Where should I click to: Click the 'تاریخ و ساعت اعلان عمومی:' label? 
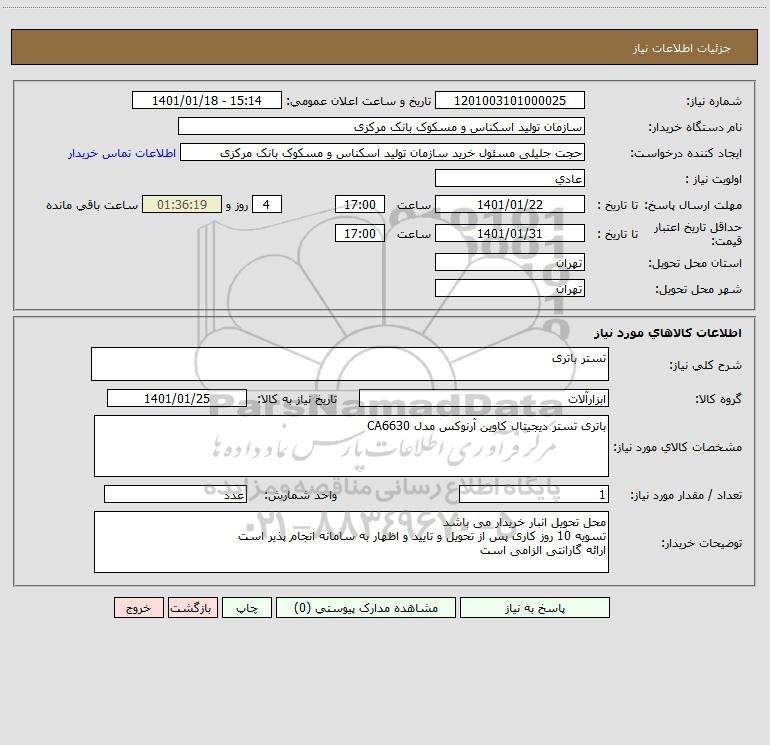click(359, 101)
